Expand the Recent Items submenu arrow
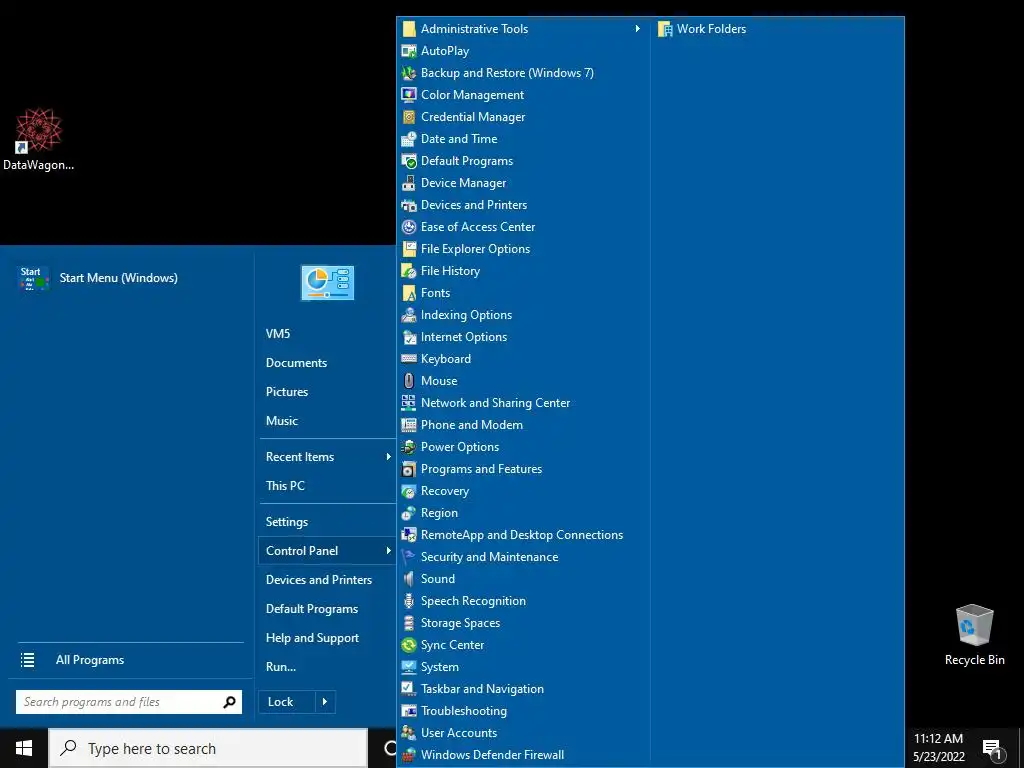Image resolution: width=1024 pixels, height=768 pixels. coord(389,456)
